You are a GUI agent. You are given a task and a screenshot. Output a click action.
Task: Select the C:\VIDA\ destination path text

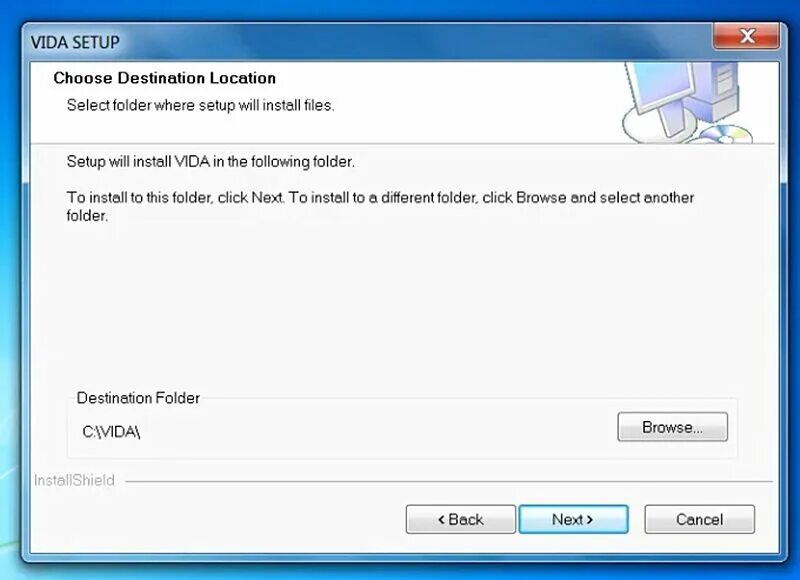click(x=111, y=432)
